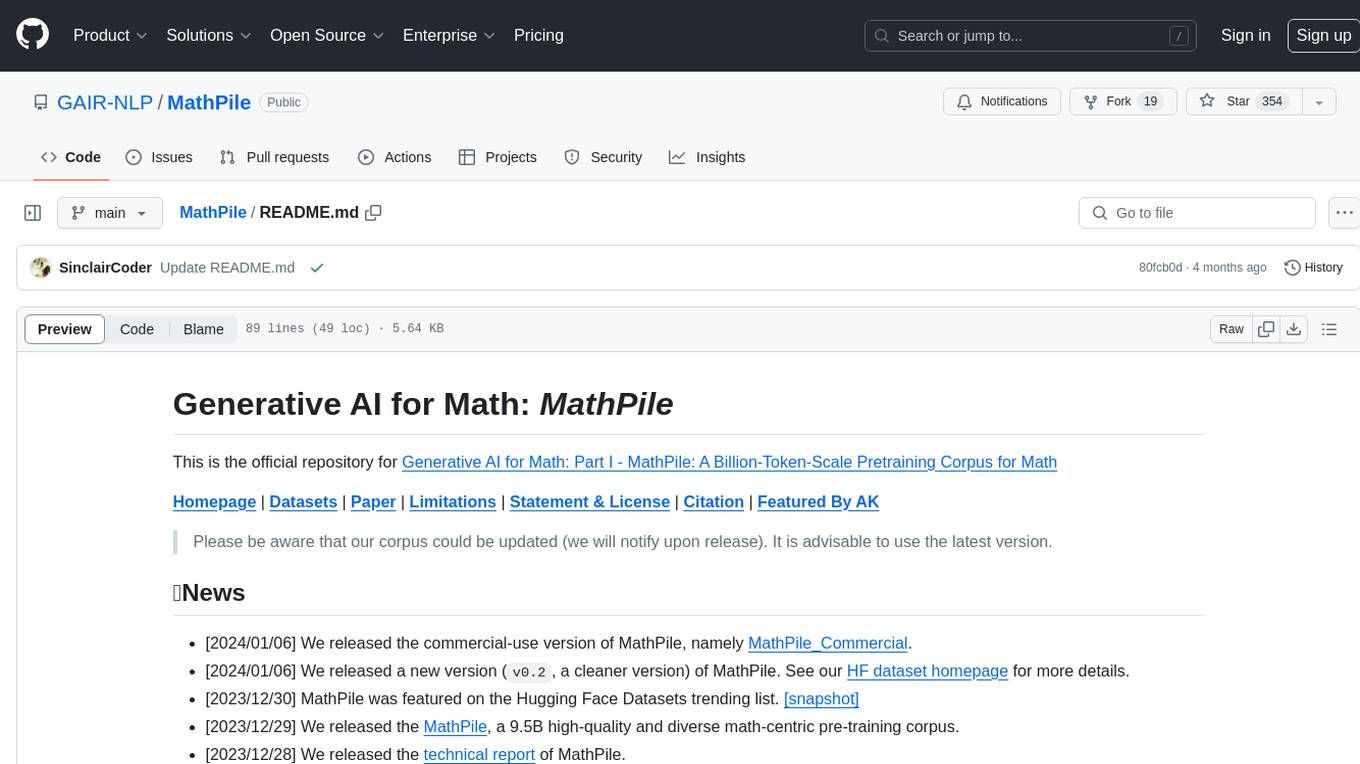The width and height of the screenshot is (1360, 764).
Task: Open the HF dataset homepage link
Action: [927, 671]
